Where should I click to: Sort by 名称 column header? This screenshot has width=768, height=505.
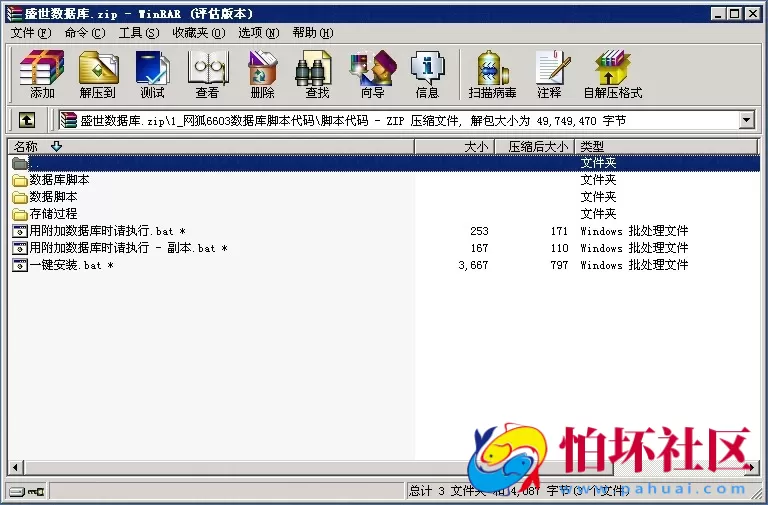tap(211, 146)
